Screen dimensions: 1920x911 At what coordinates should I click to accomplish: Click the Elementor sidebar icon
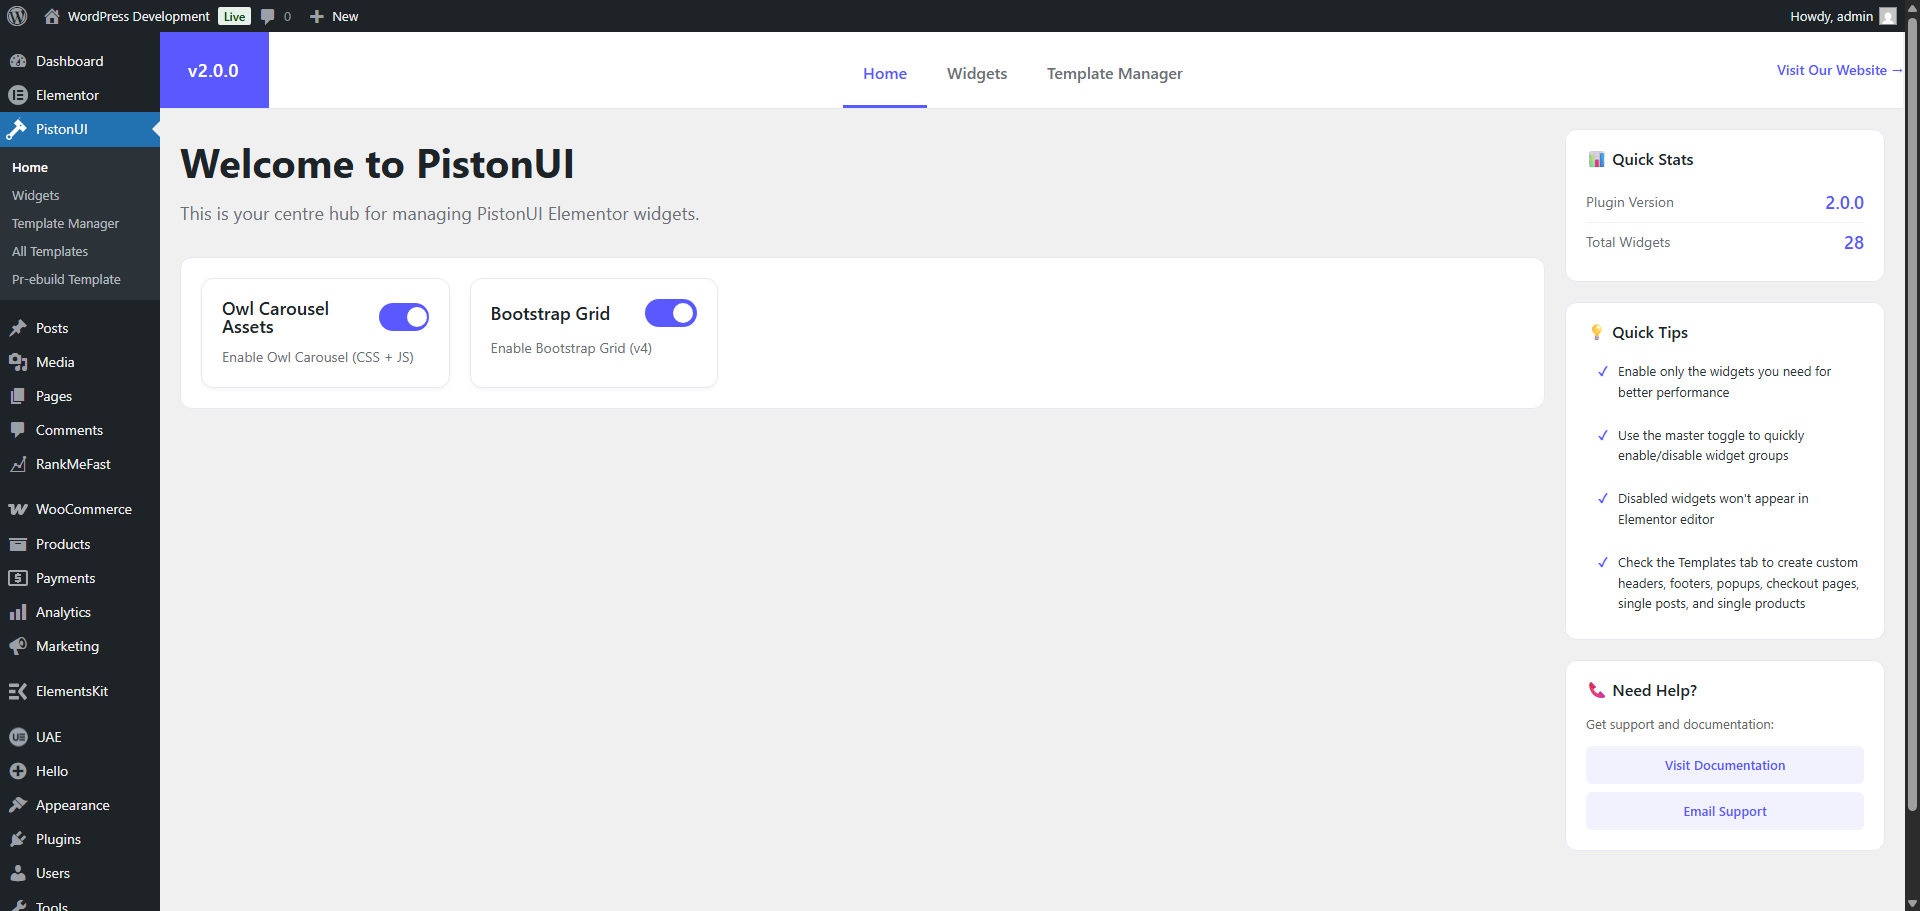pyautogui.click(x=18, y=95)
